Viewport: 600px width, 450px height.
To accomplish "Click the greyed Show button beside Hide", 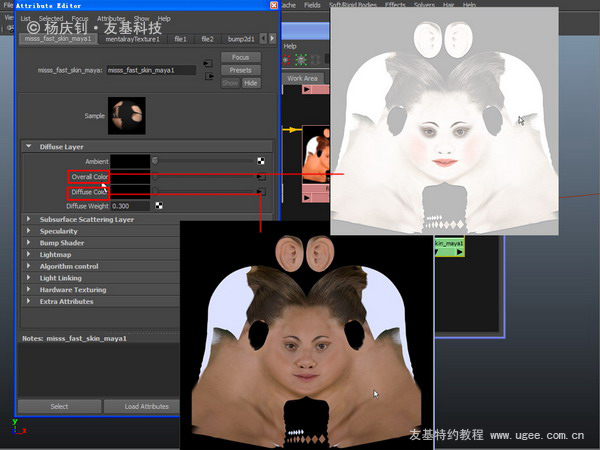I will coord(230,83).
